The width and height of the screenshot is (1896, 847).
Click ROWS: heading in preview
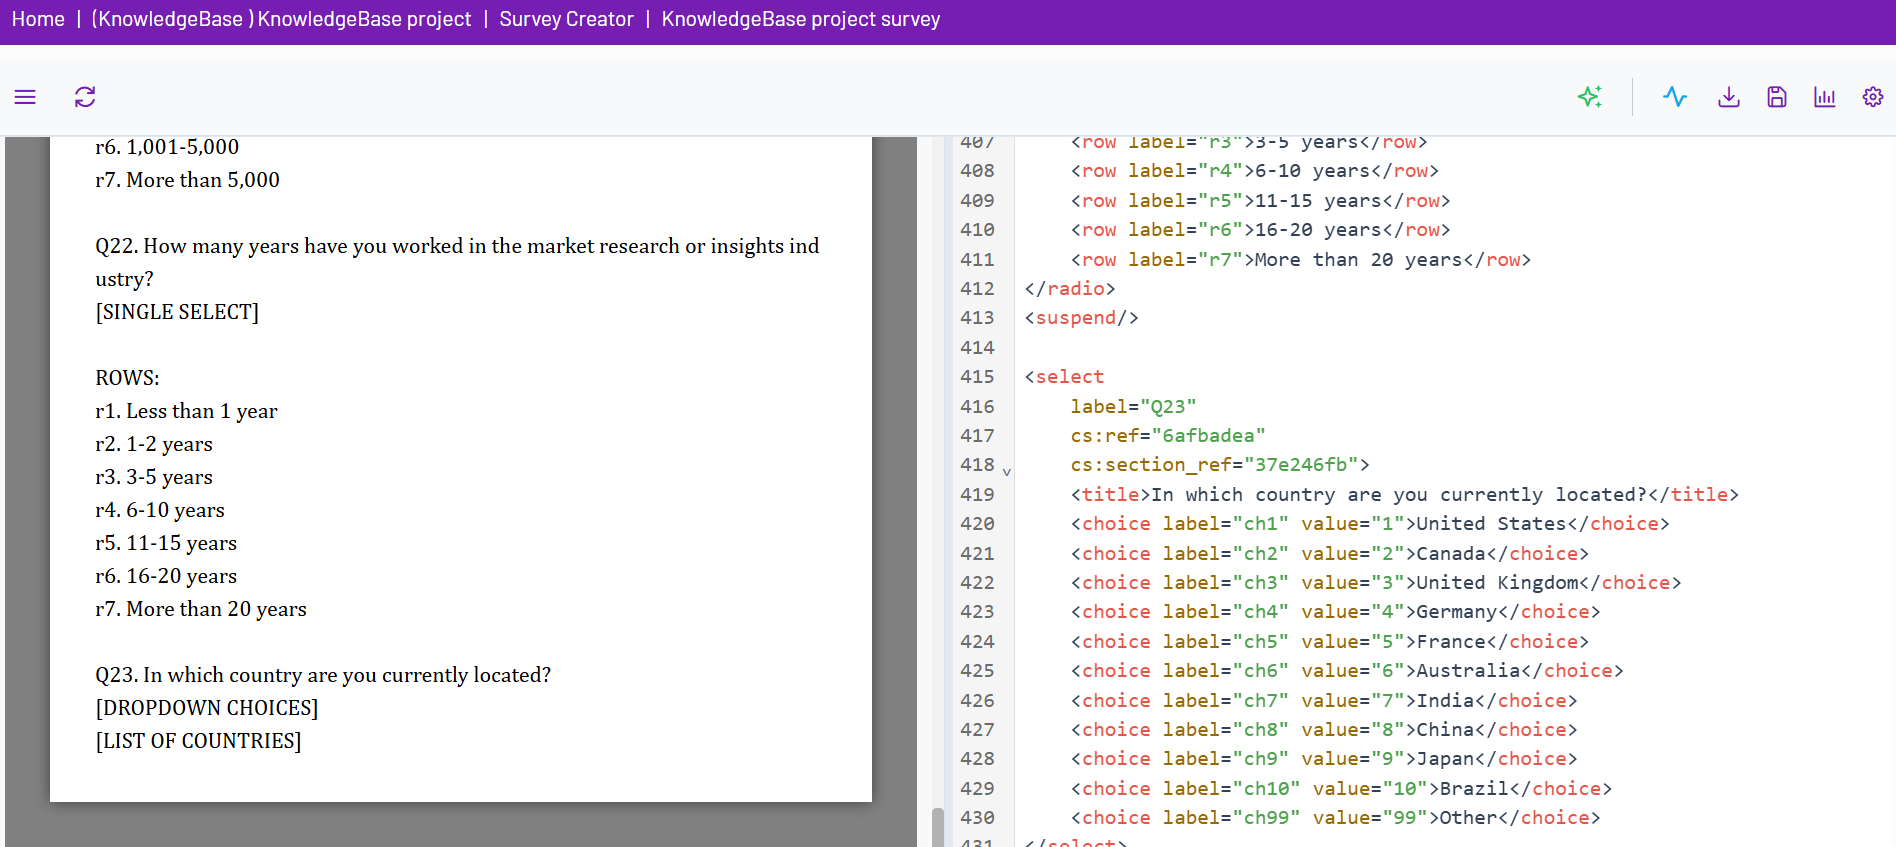point(127,378)
